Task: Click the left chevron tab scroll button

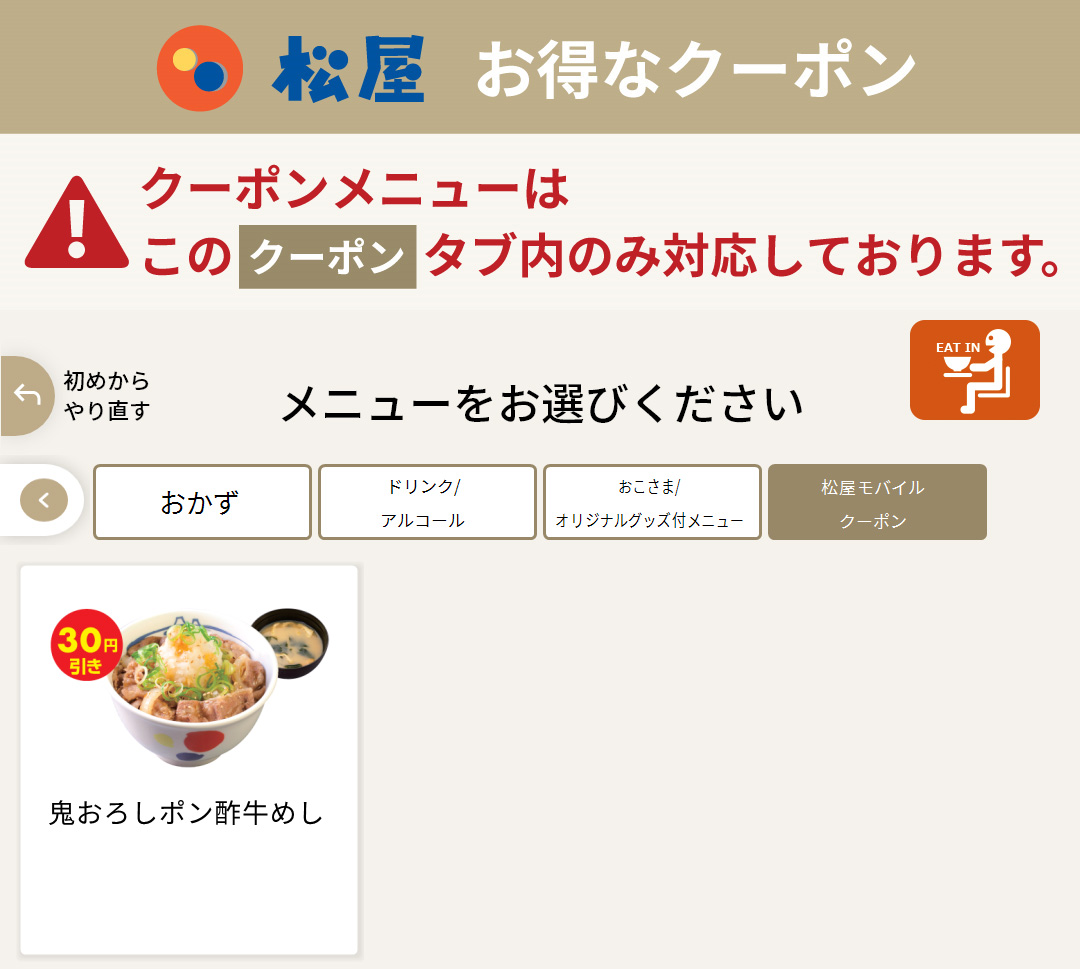Action: (44, 500)
